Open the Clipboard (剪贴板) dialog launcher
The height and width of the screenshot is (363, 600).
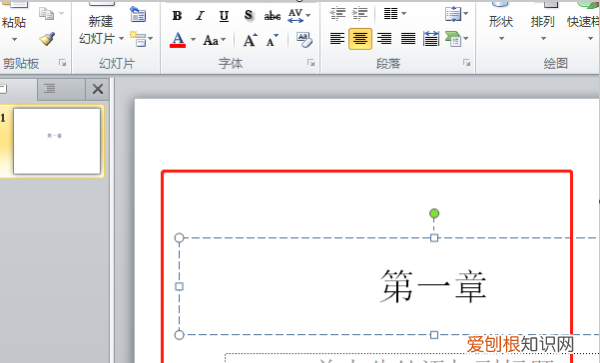[62, 62]
